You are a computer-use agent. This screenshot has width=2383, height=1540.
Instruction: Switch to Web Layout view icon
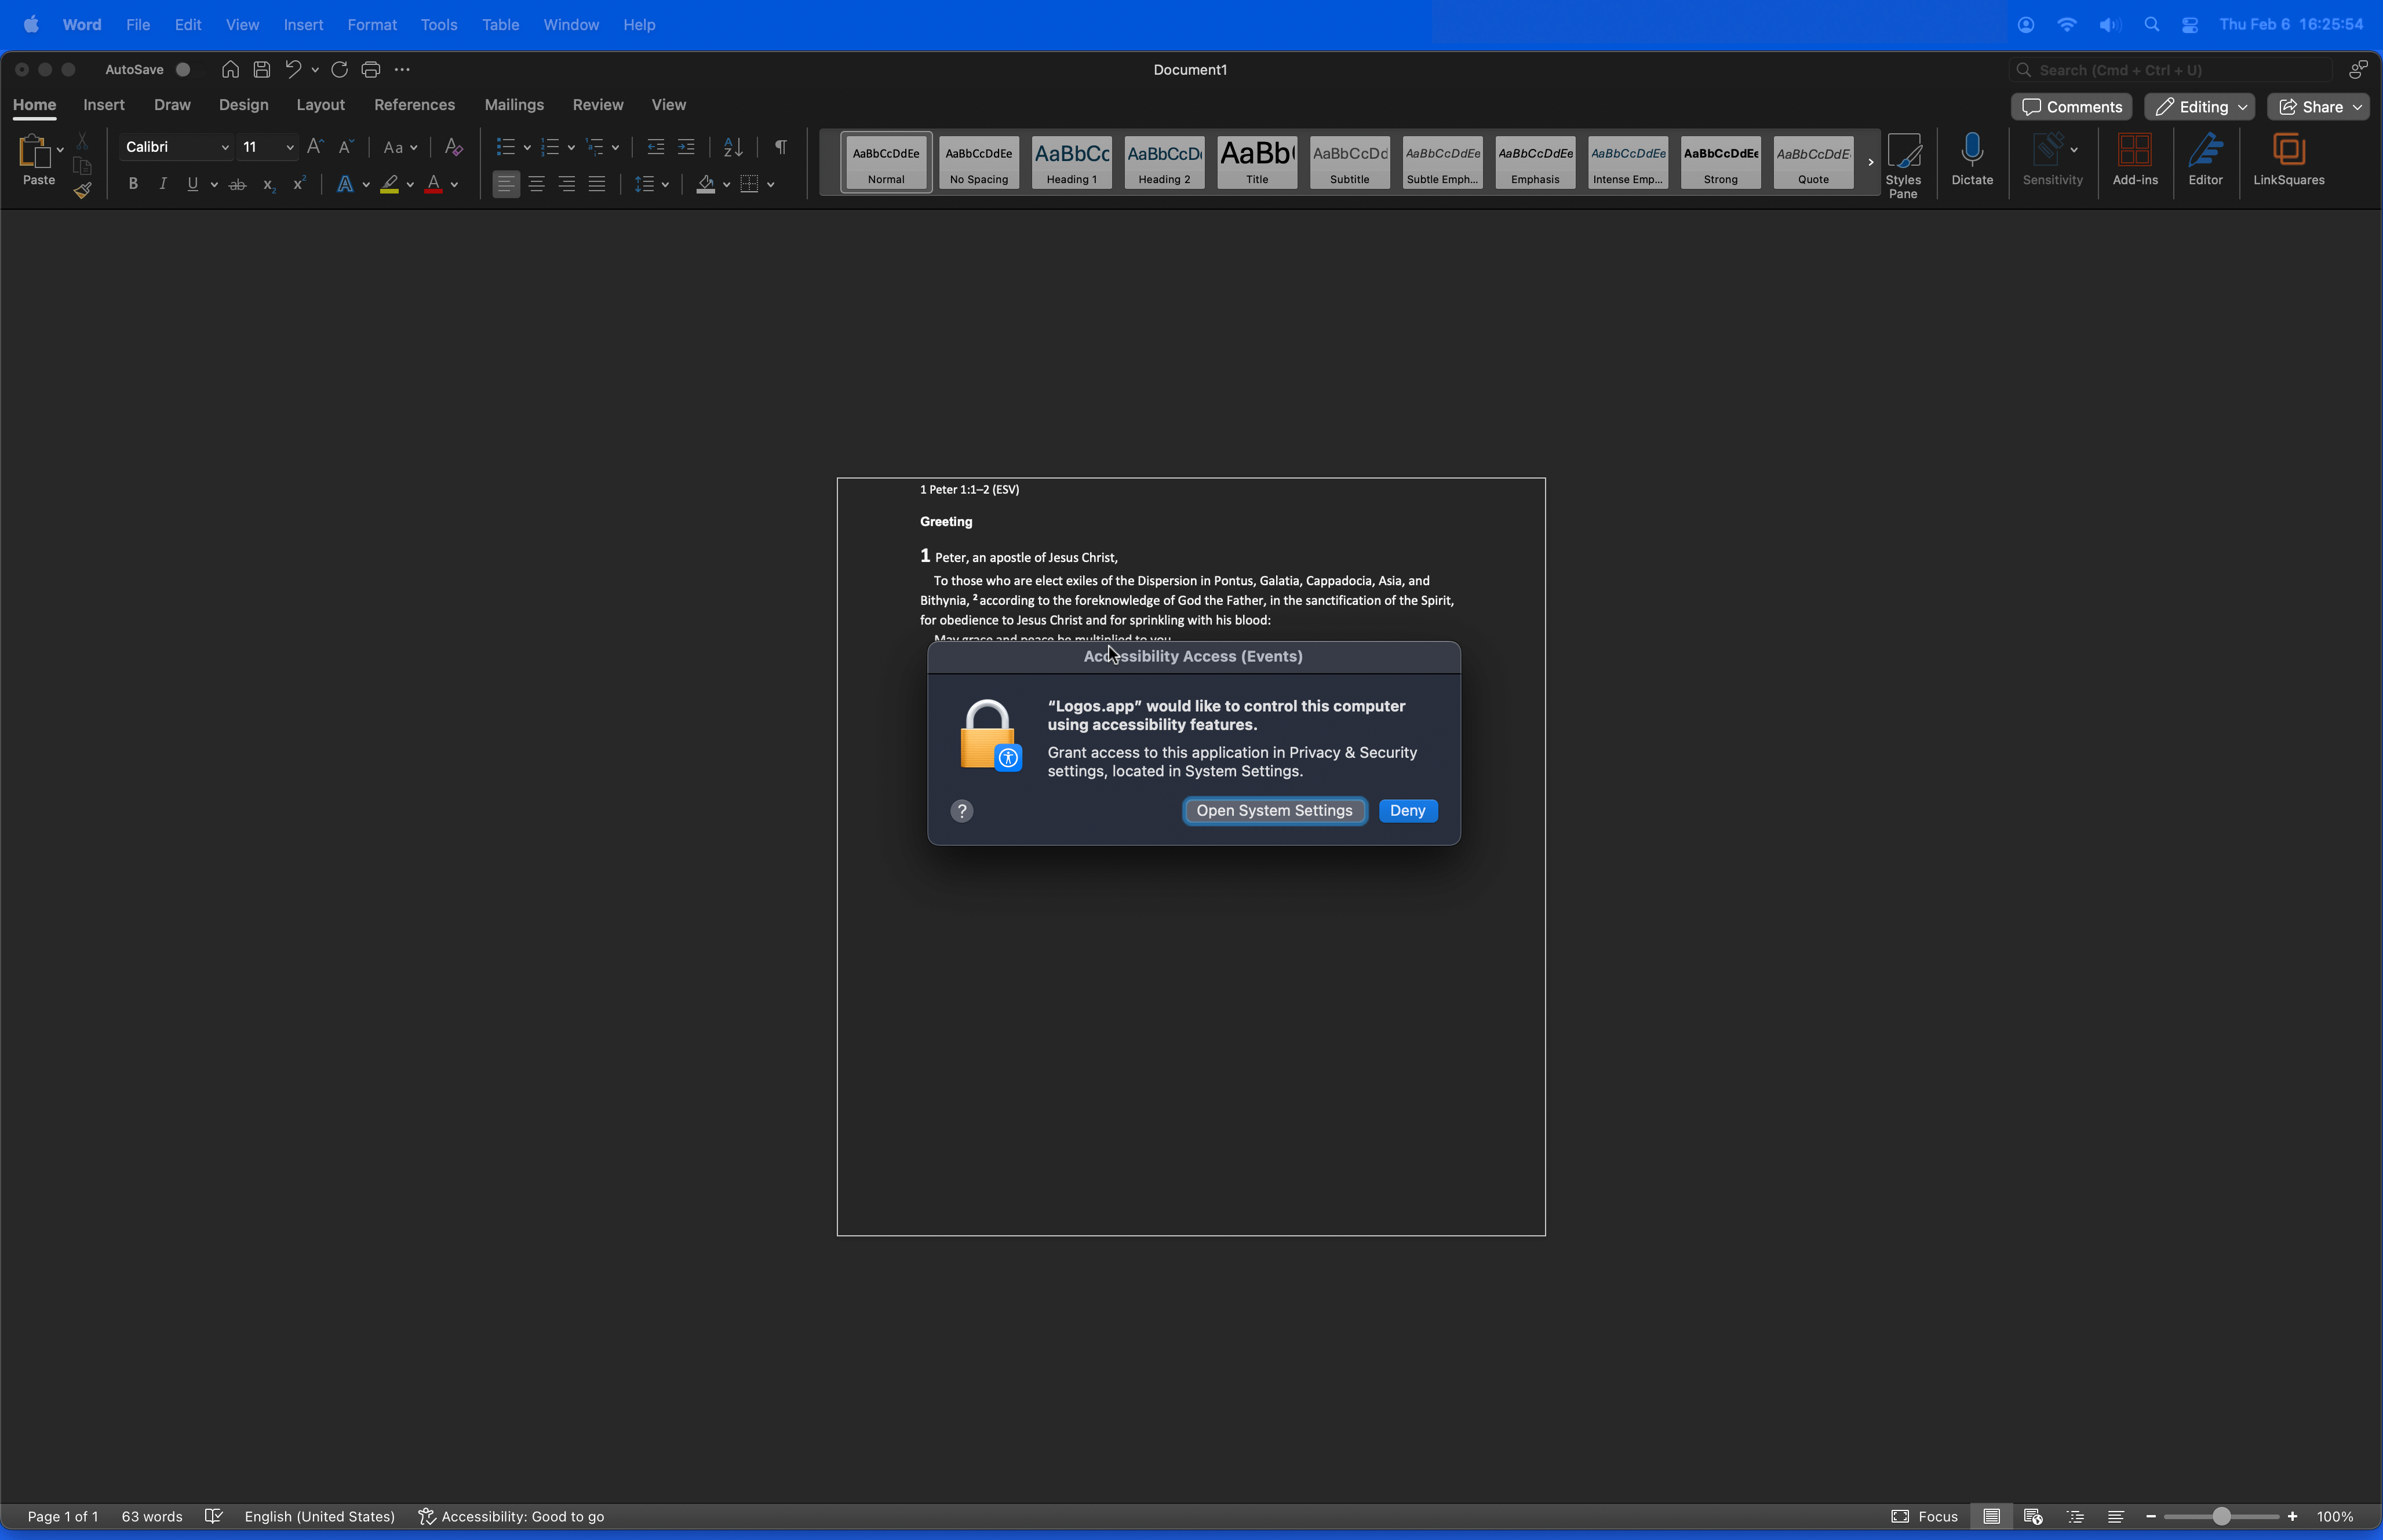tap(2033, 1516)
